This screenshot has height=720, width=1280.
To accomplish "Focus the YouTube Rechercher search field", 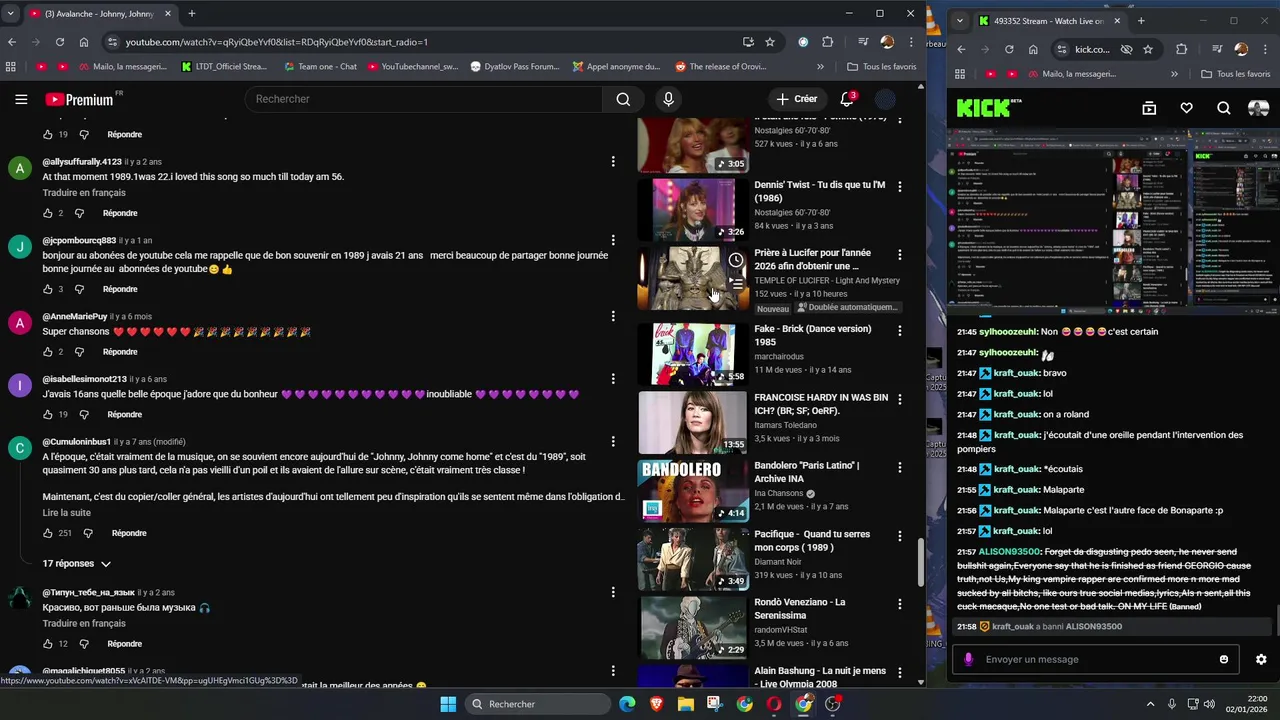I will (x=423, y=99).
